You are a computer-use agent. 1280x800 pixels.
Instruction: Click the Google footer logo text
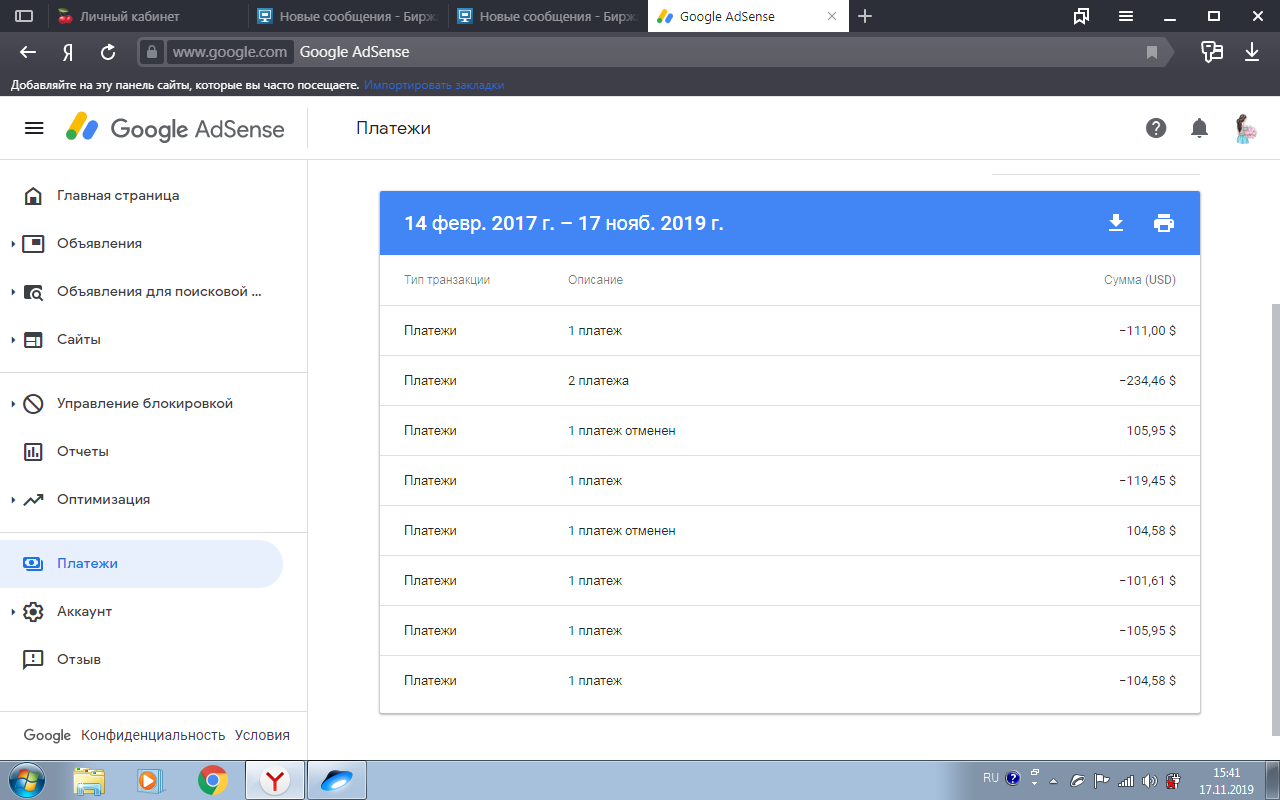[47, 735]
